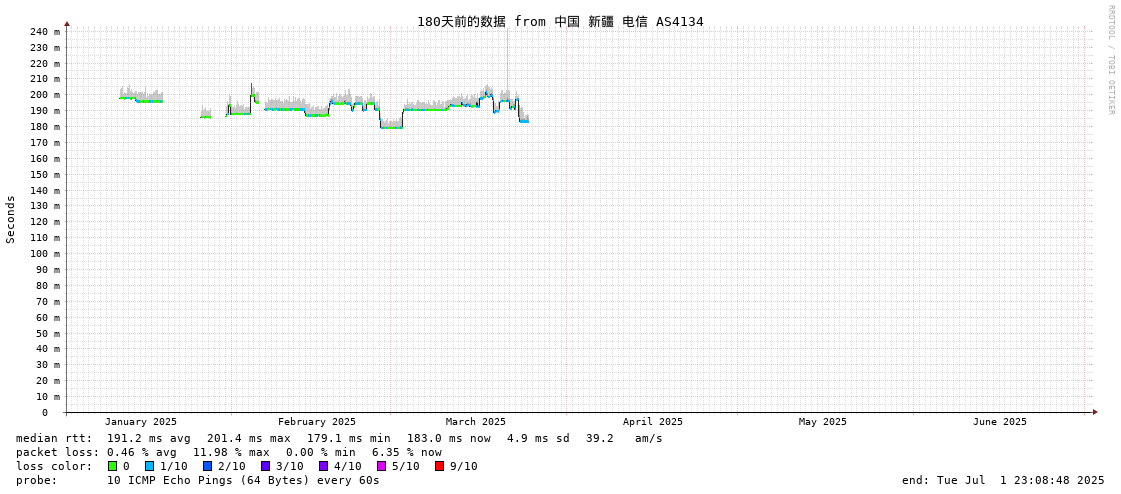The width and height of the screenshot is (1121, 494).
Task: Click the 200 m y-axis value
Action: point(44,94)
